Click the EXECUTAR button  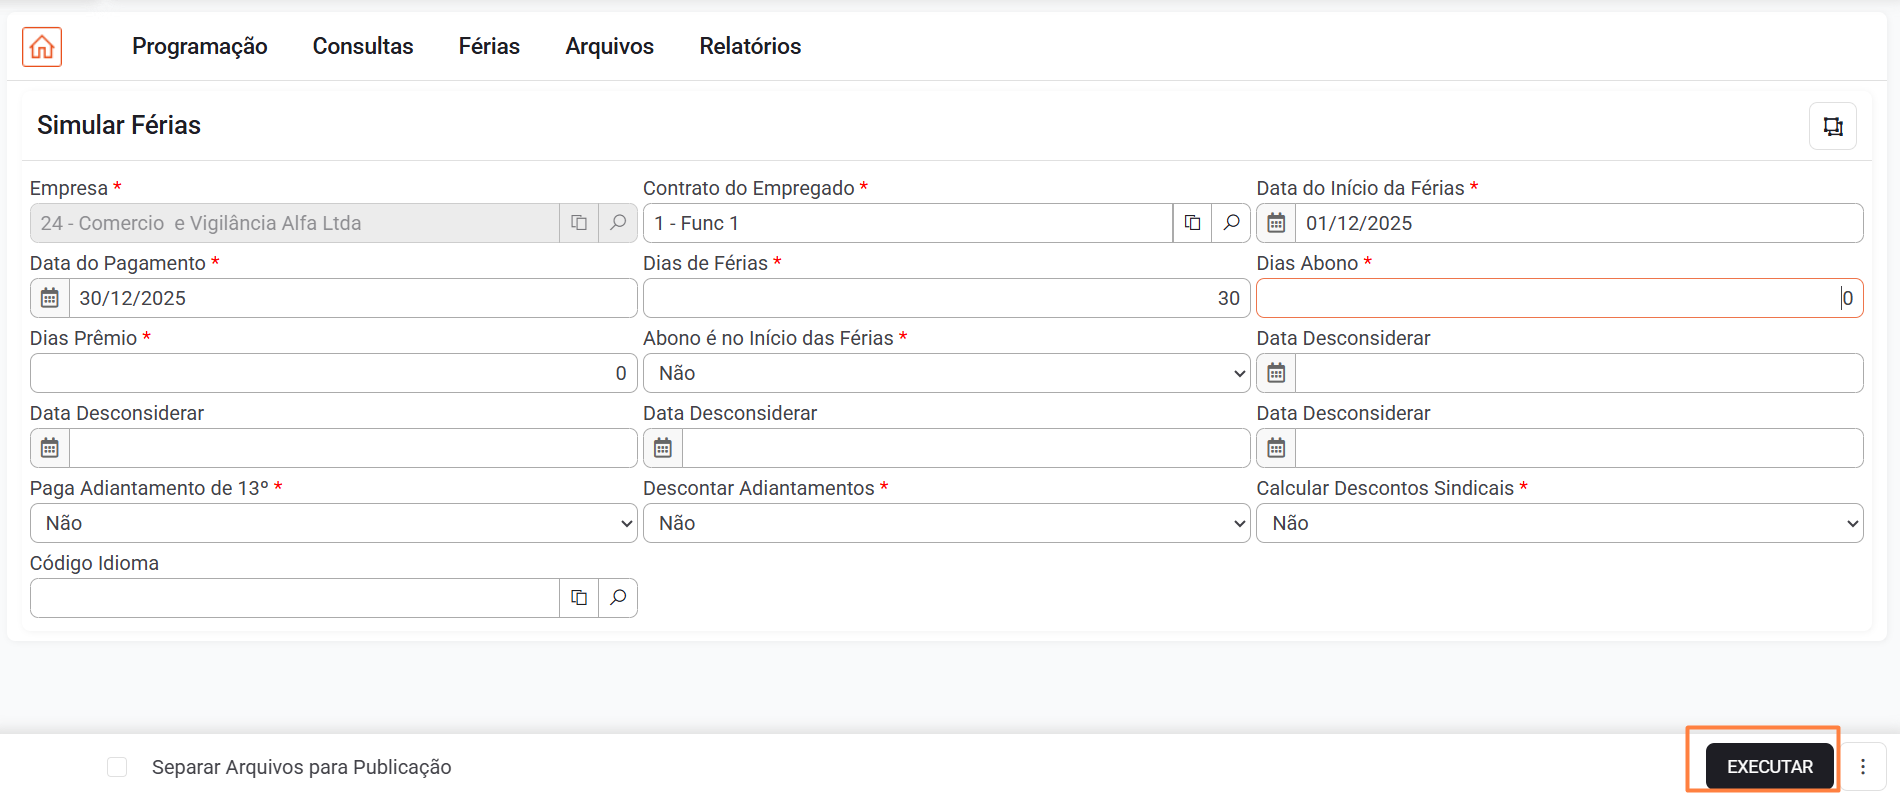(x=1769, y=767)
